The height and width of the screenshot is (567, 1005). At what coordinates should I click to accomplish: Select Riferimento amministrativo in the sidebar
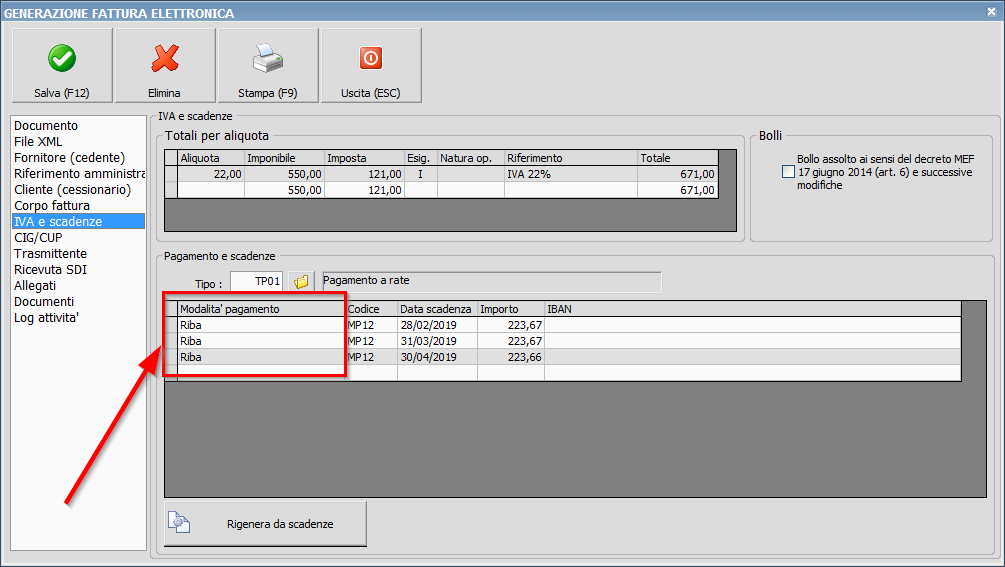coord(79,174)
